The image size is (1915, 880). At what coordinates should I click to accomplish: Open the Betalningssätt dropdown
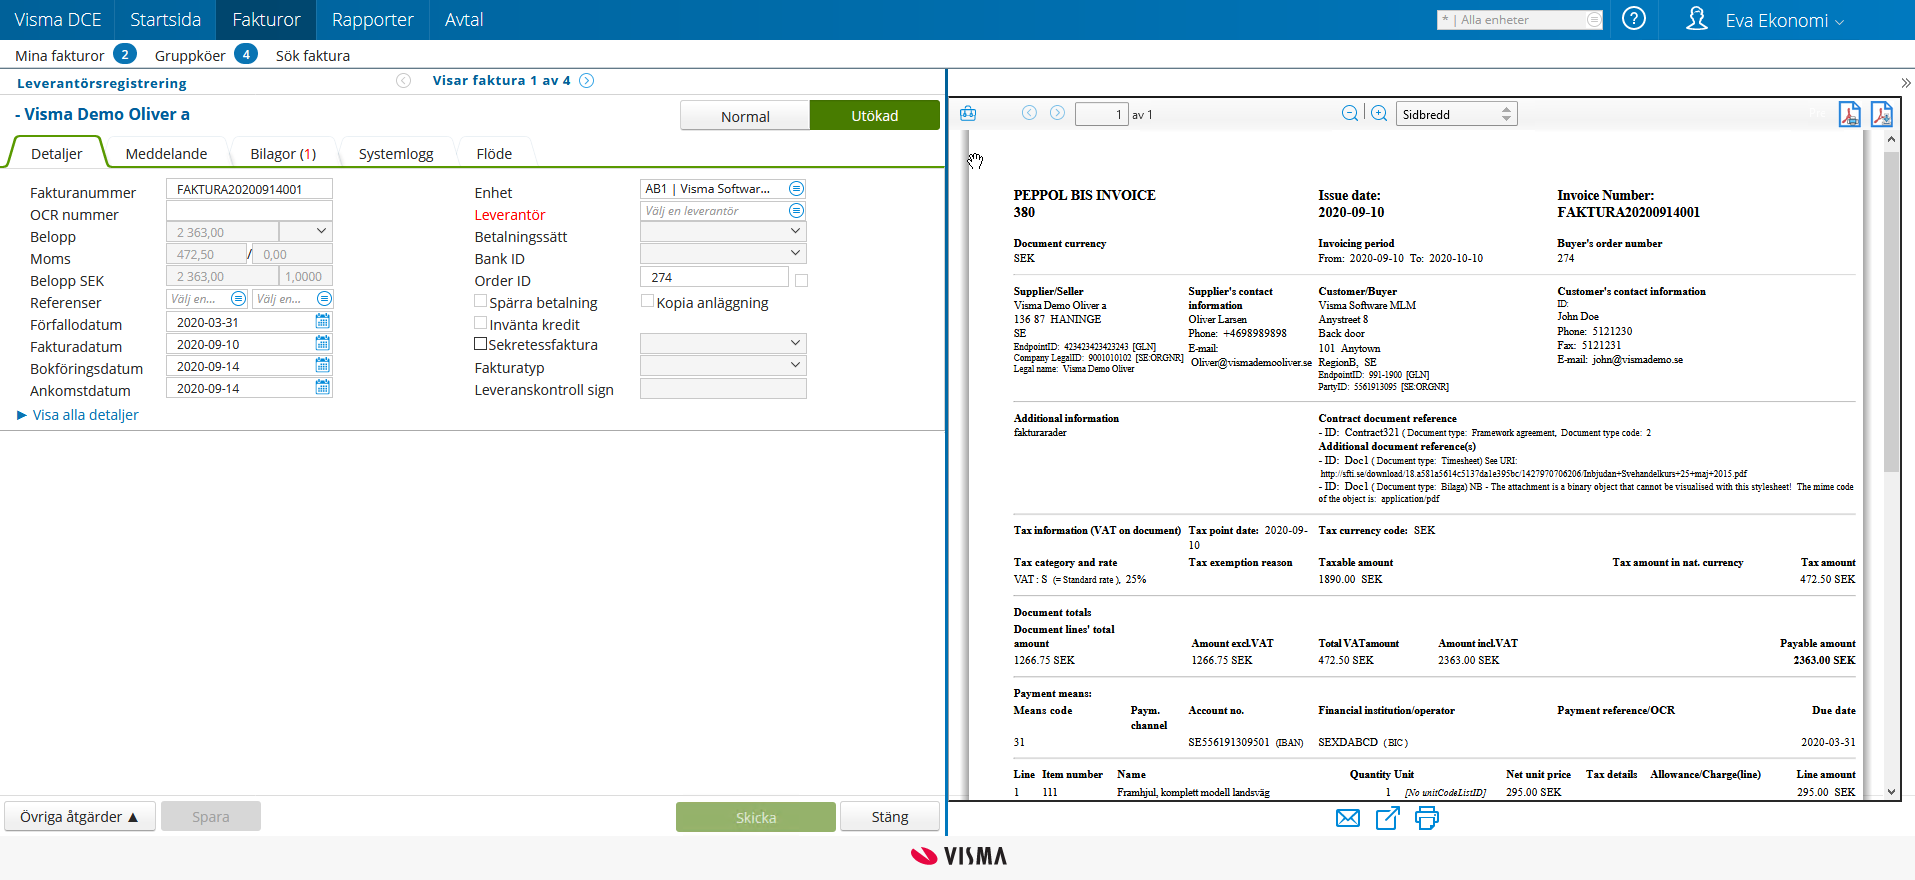[723, 232]
